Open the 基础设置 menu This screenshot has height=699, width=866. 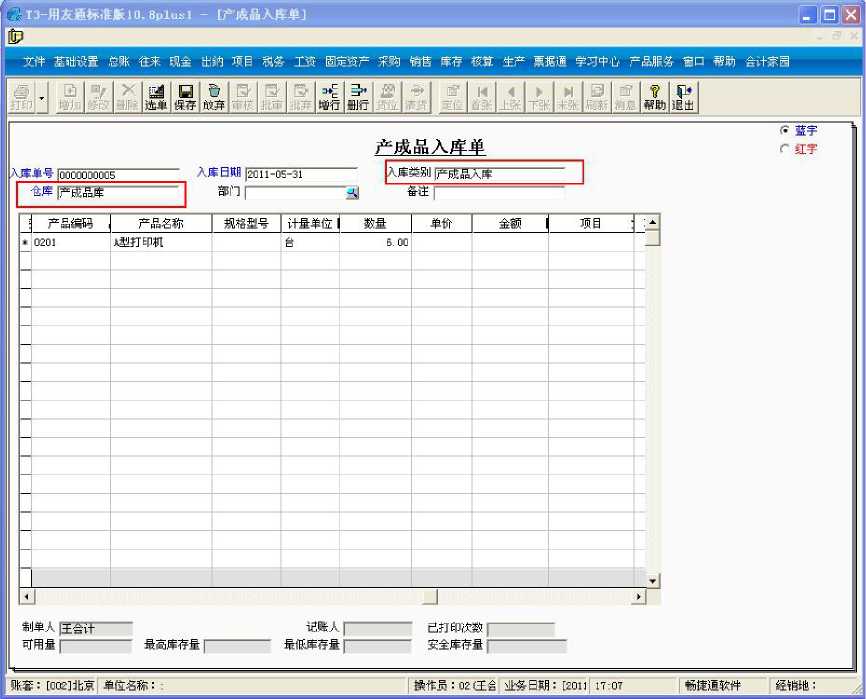click(x=76, y=61)
